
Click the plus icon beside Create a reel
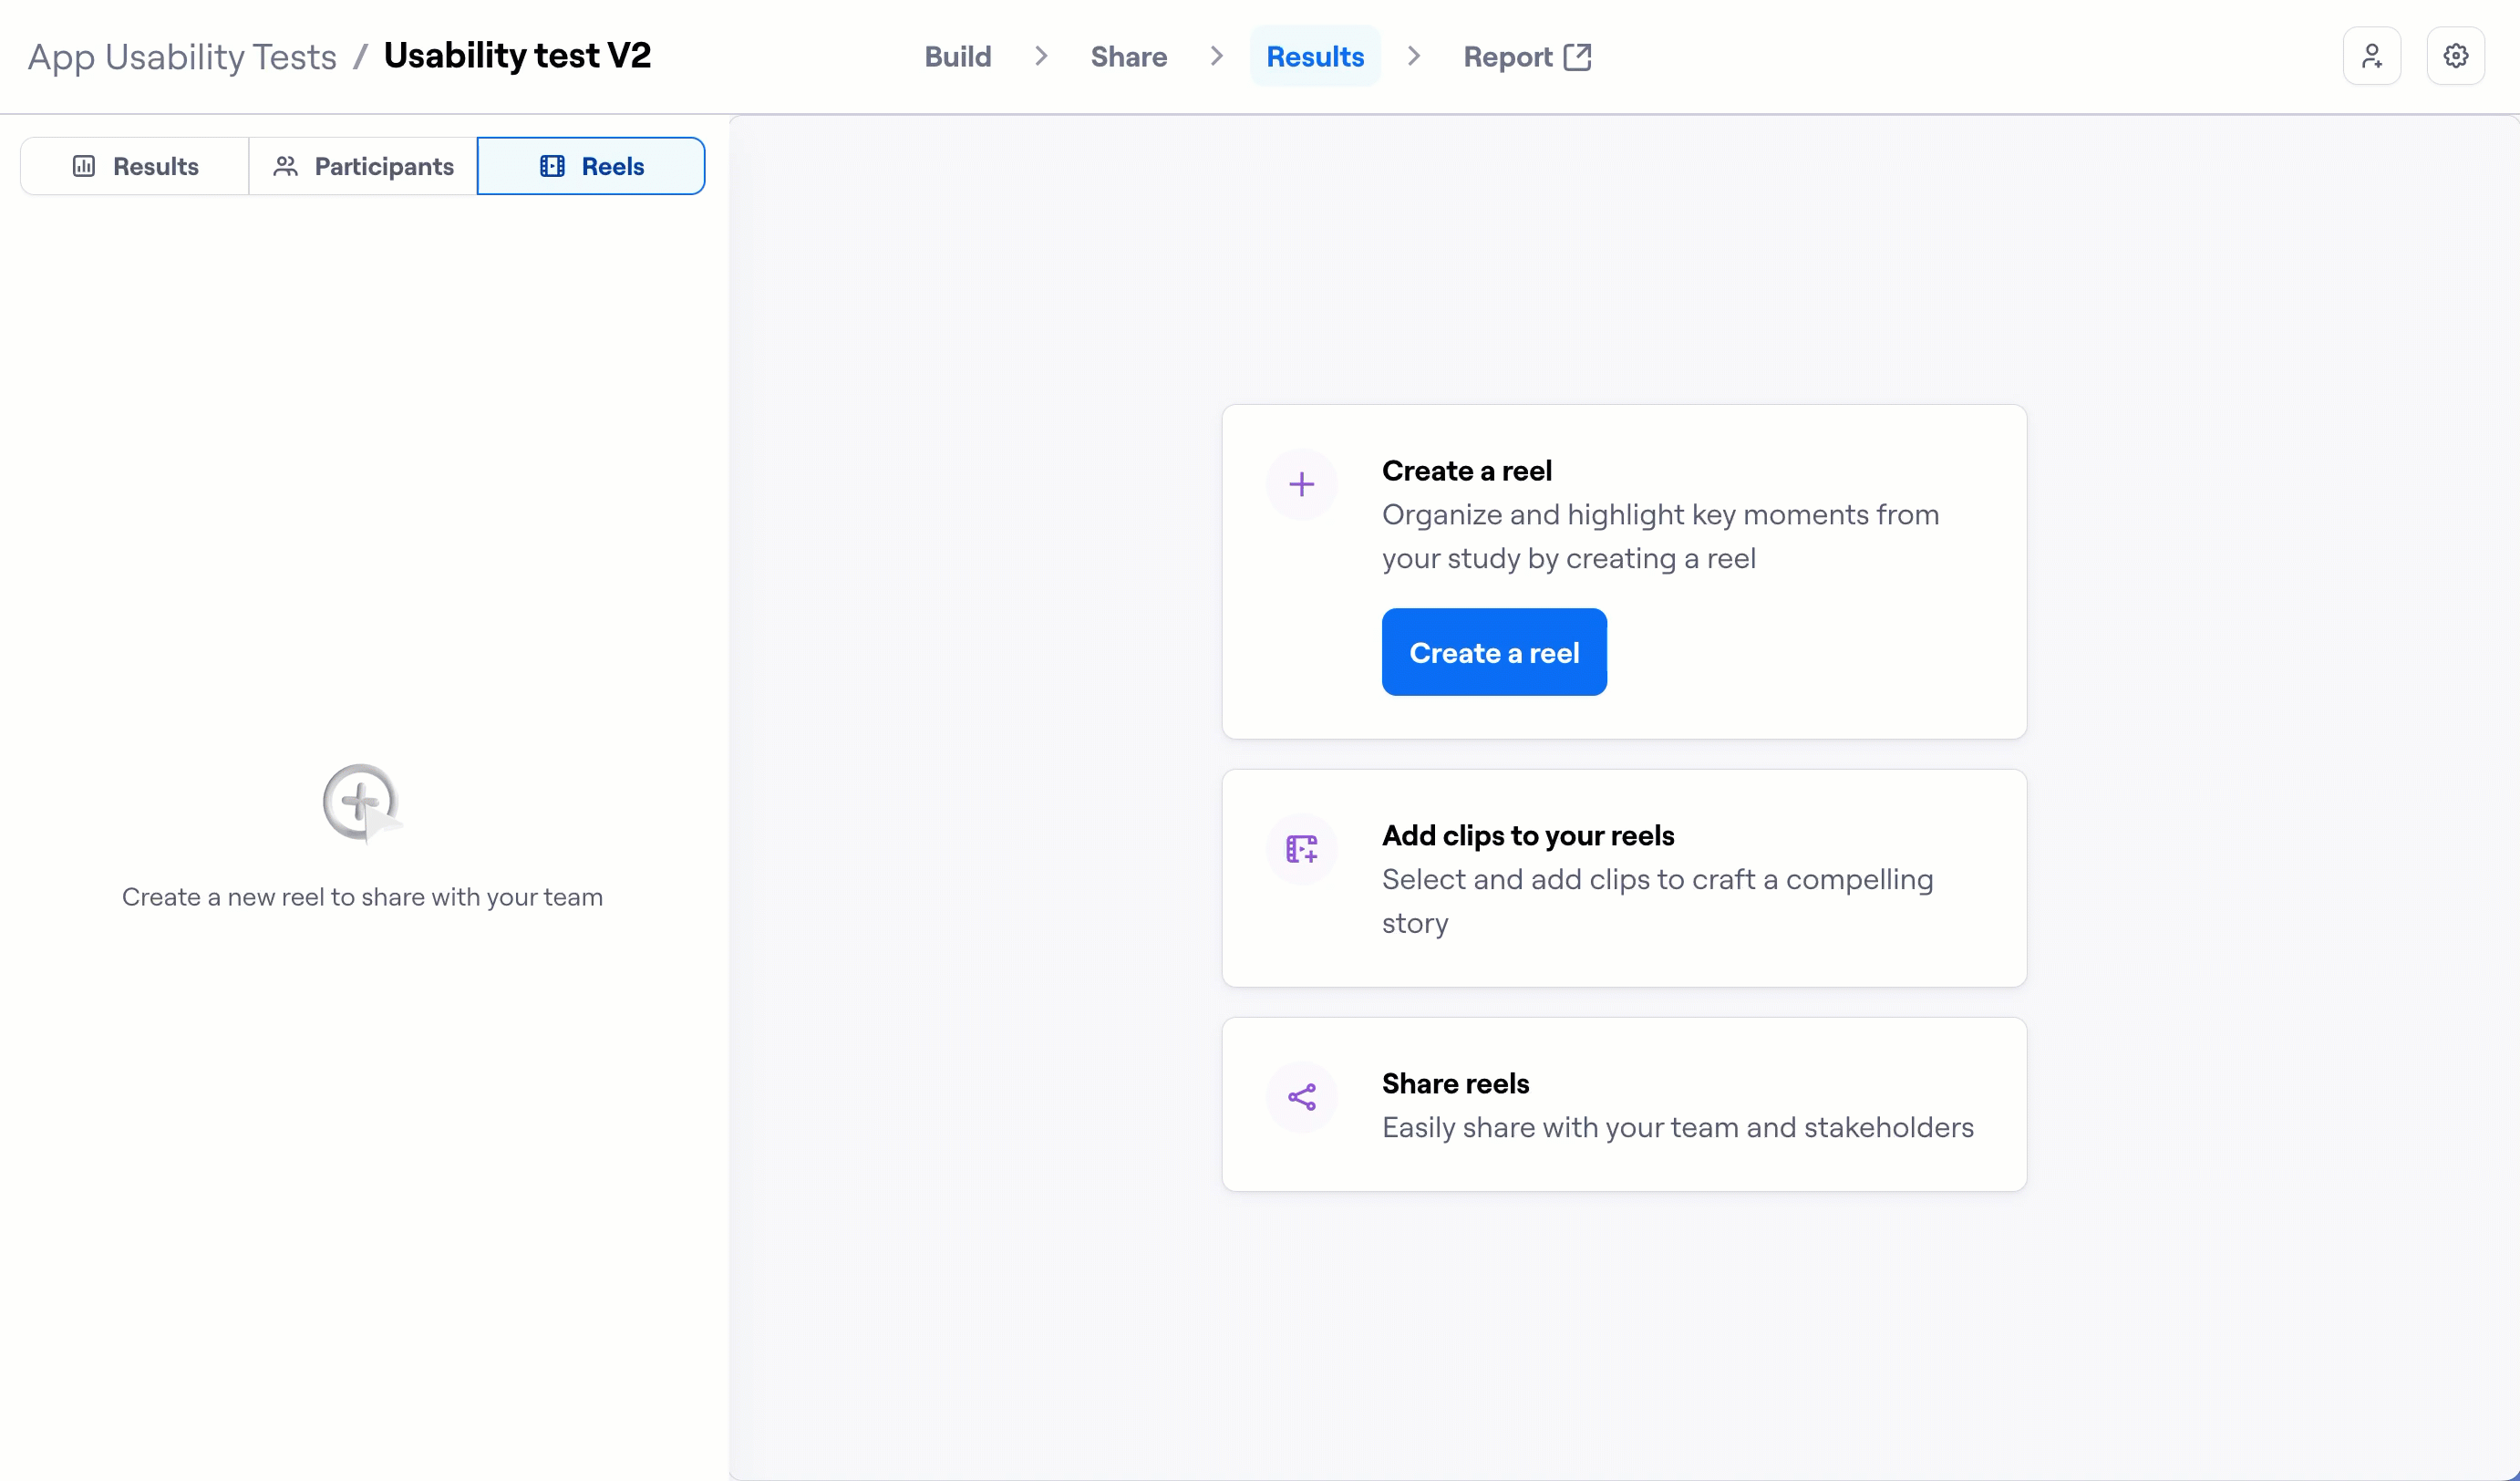pyautogui.click(x=1301, y=485)
